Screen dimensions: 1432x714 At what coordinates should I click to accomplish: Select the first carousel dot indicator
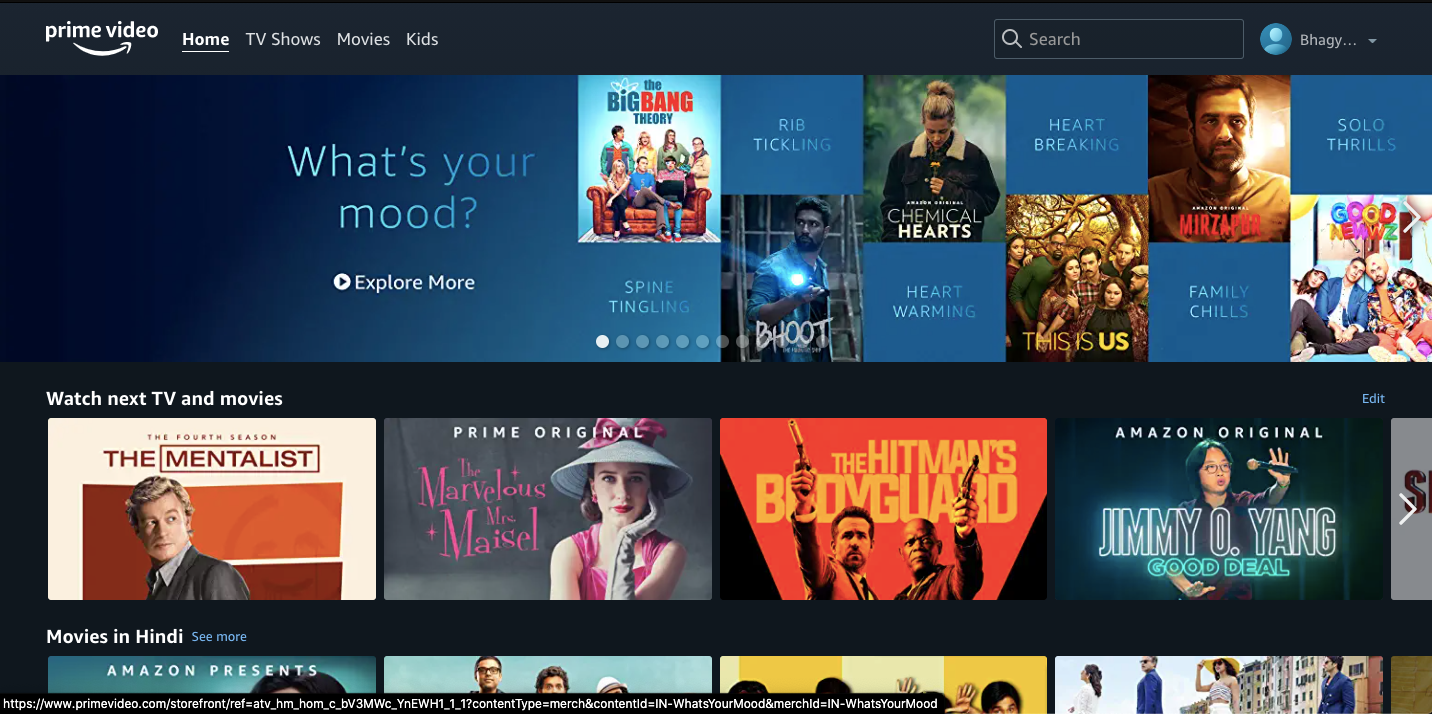click(602, 341)
